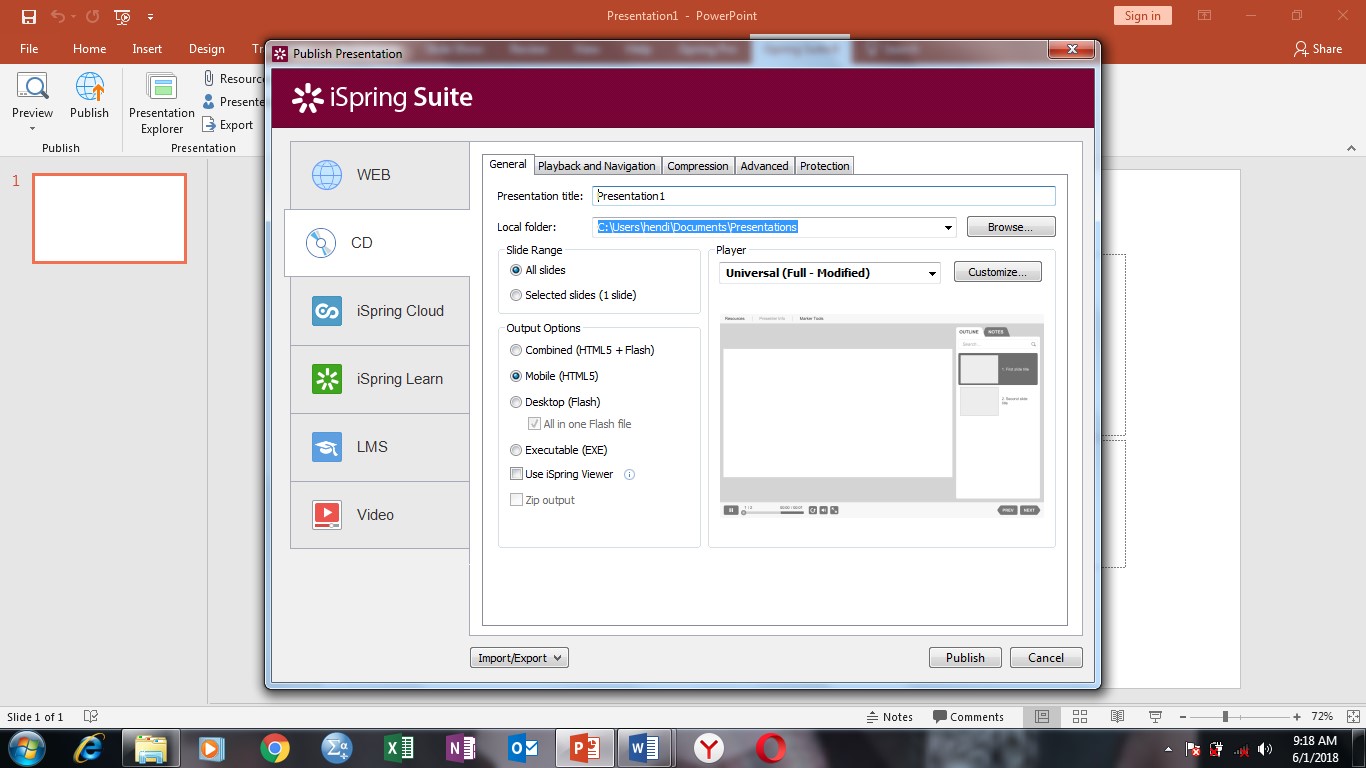Open Outlook from the taskbar
The width and height of the screenshot is (1366, 768).
coord(523,748)
